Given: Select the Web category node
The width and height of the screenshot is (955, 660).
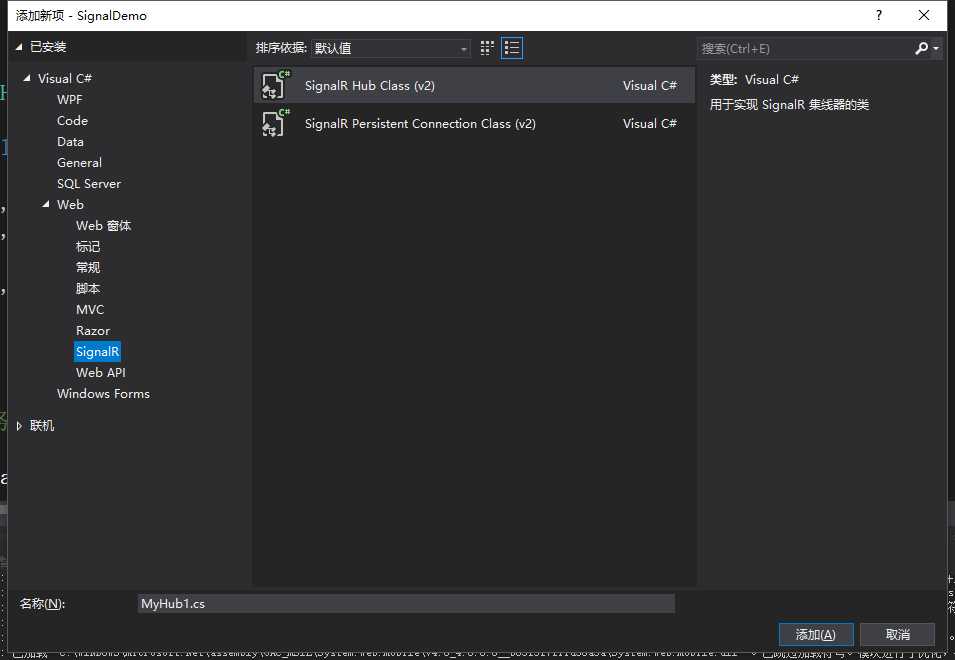Looking at the screenshot, I should [70, 205].
